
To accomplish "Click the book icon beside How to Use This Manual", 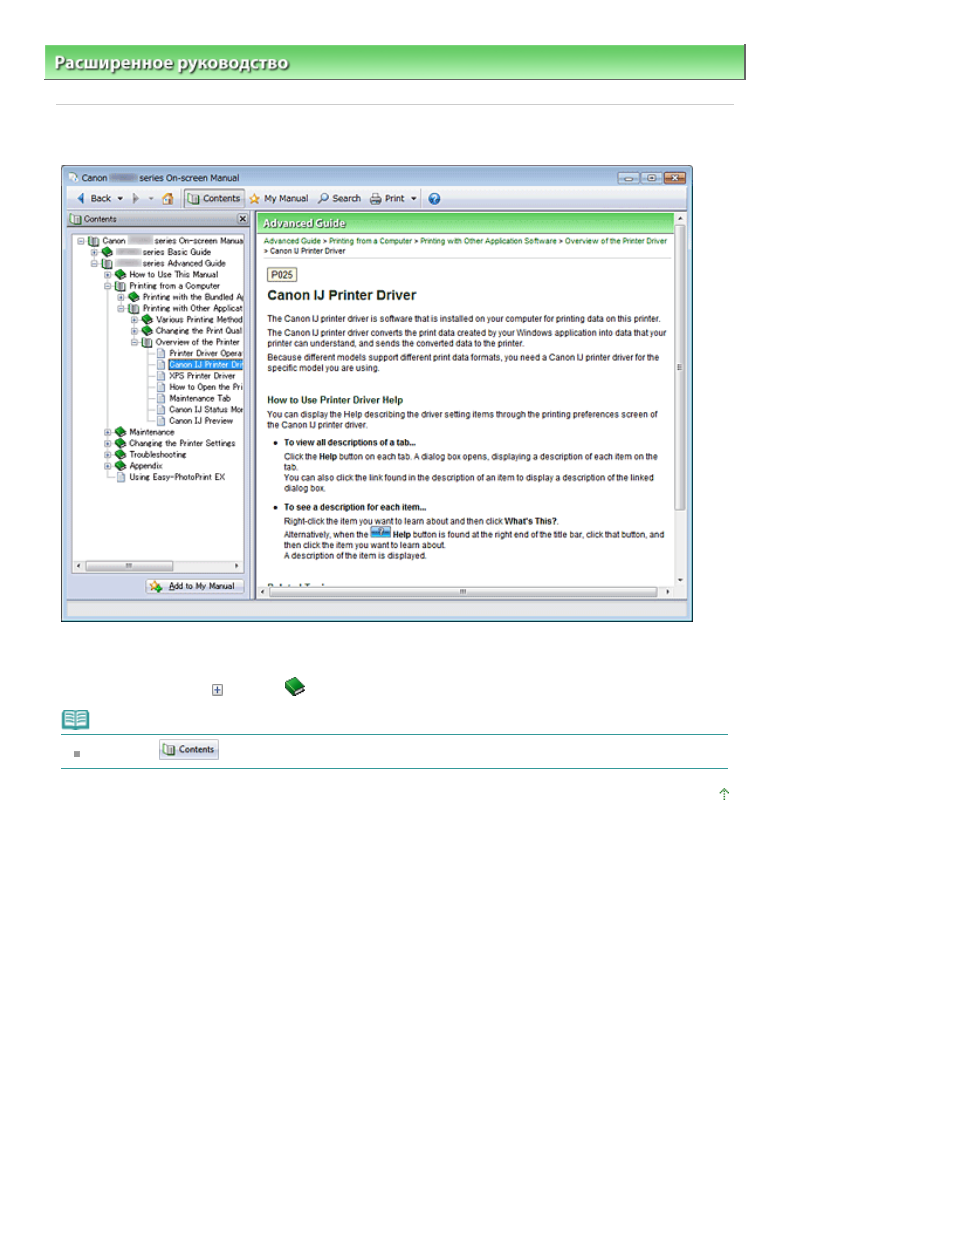I will [x=120, y=274].
